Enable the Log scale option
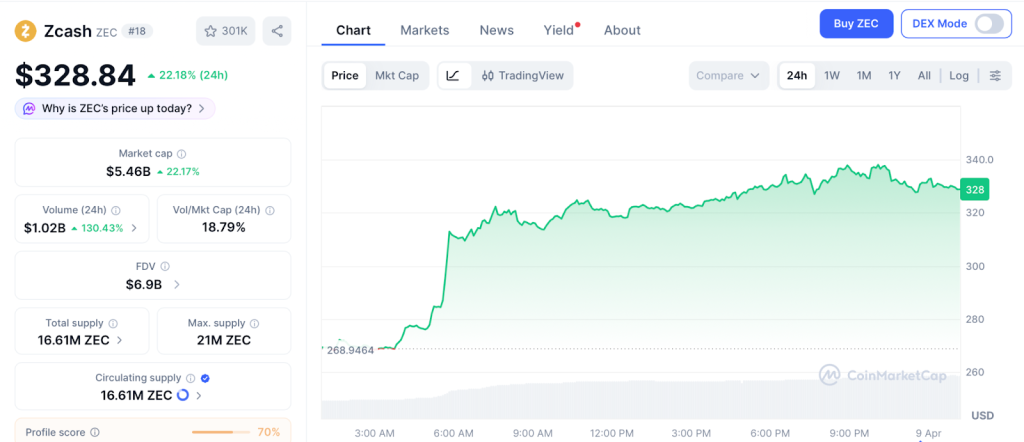Image resolution: width=1024 pixels, height=442 pixels. point(959,76)
